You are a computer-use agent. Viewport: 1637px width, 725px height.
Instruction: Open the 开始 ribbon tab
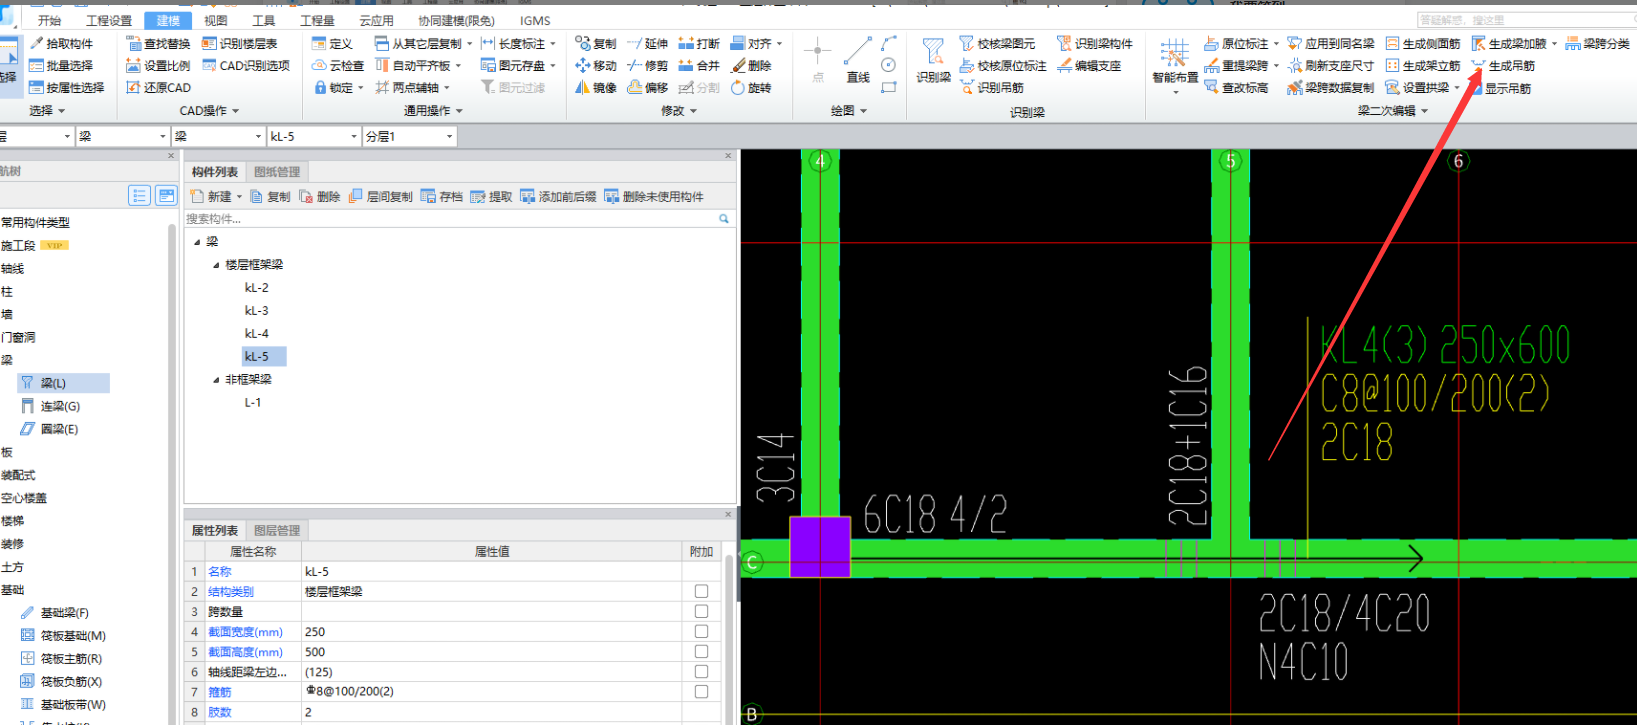click(x=49, y=20)
